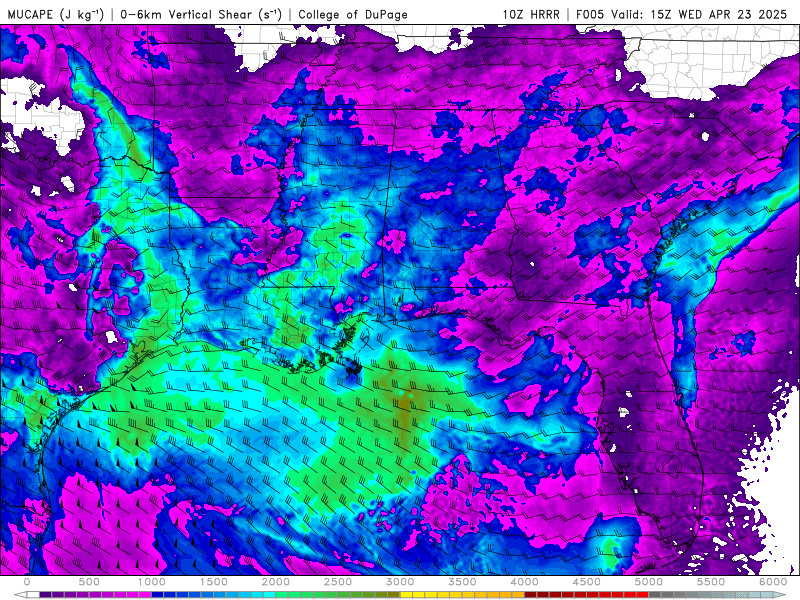This screenshot has height=600, width=800.
Task: Select the white swatch starting the color scale
Action: [33, 594]
